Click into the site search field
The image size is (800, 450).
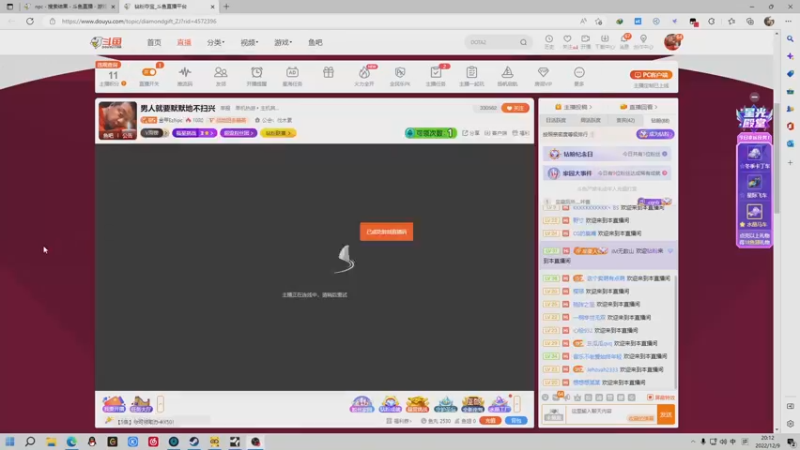tap(492, 42)
